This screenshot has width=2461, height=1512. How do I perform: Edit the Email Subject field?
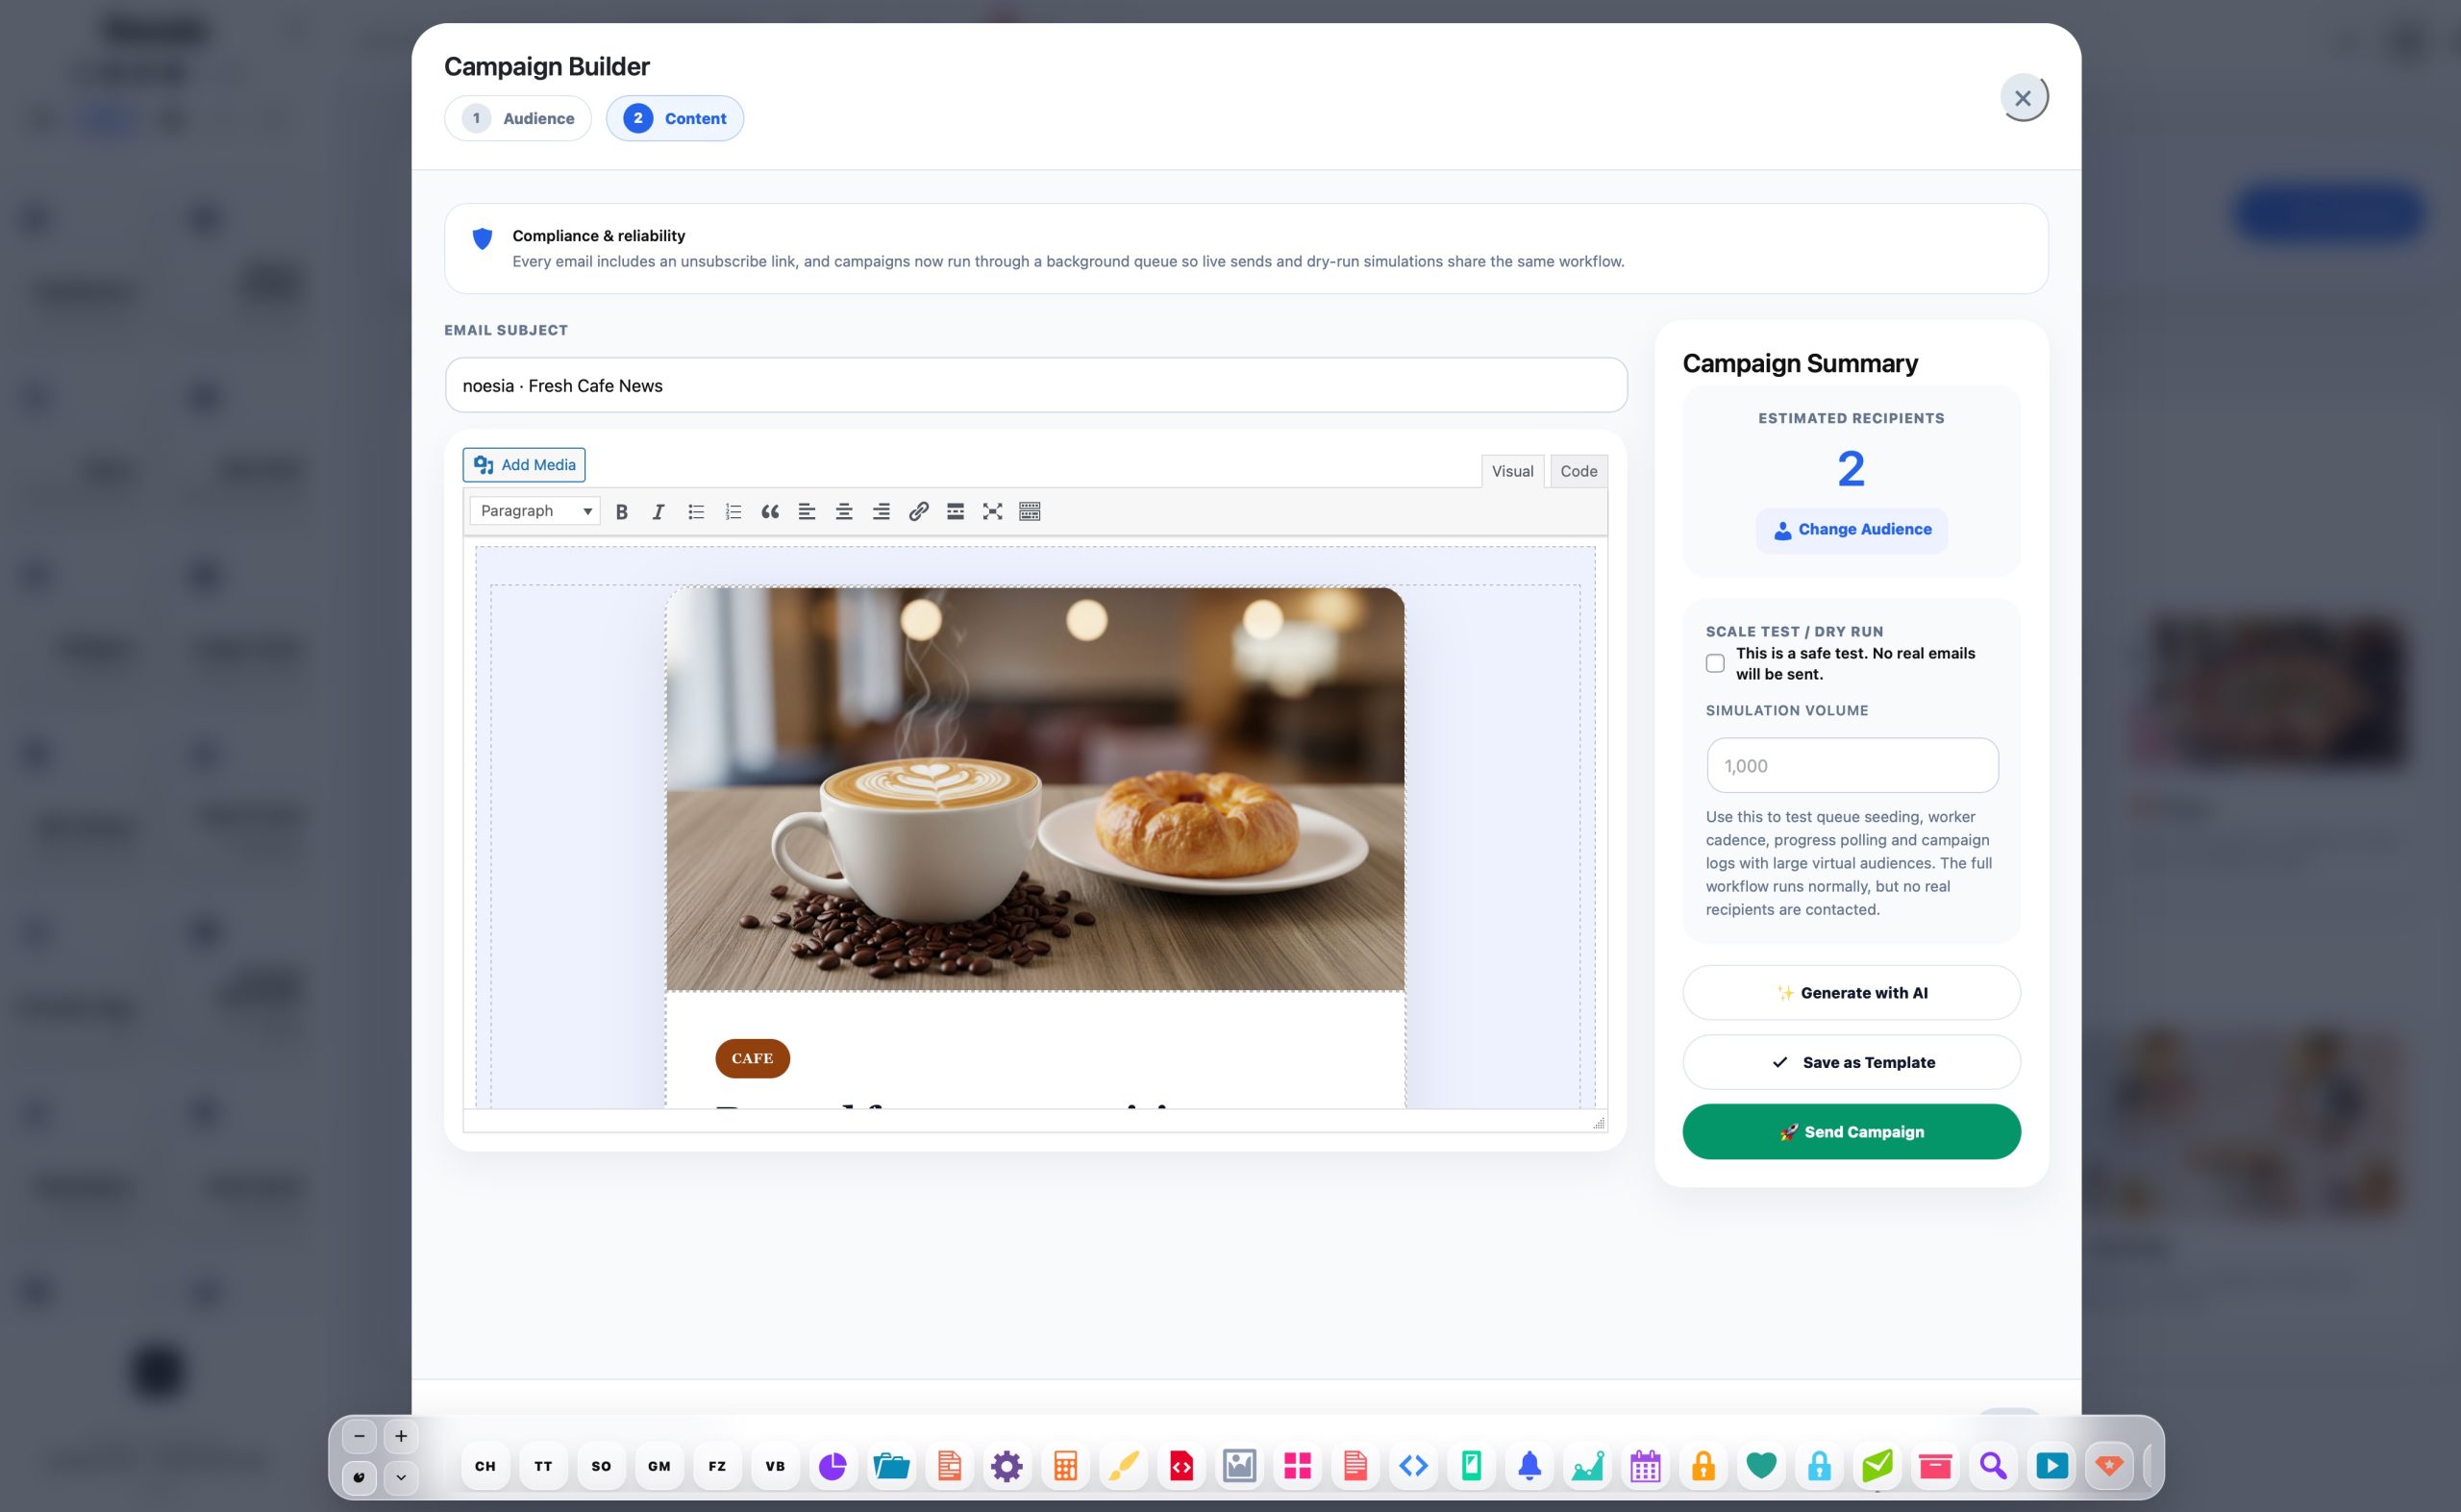pyautogui.click(x=1036, y=385)
